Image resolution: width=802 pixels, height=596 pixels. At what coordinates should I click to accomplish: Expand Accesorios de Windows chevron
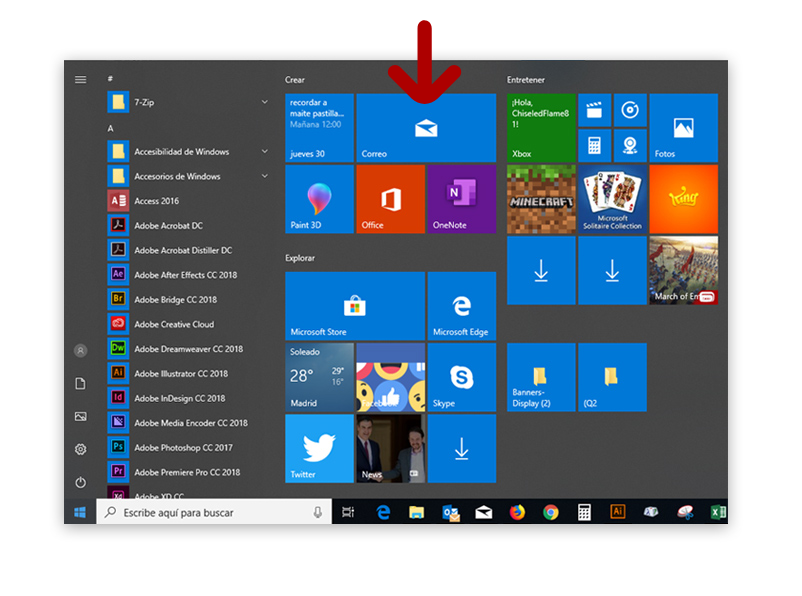[264, 175]
